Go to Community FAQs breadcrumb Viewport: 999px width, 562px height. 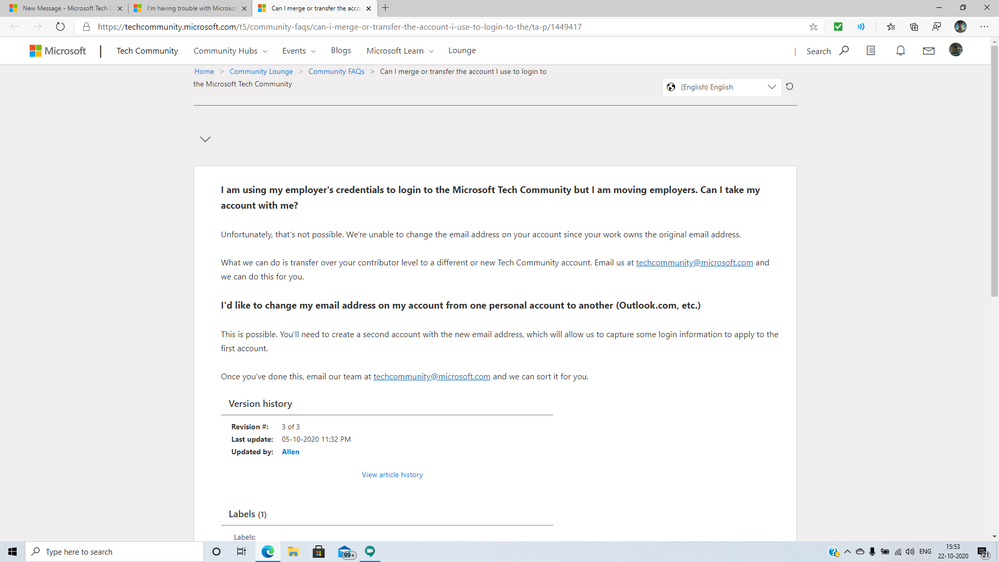(x=336, y=71)
